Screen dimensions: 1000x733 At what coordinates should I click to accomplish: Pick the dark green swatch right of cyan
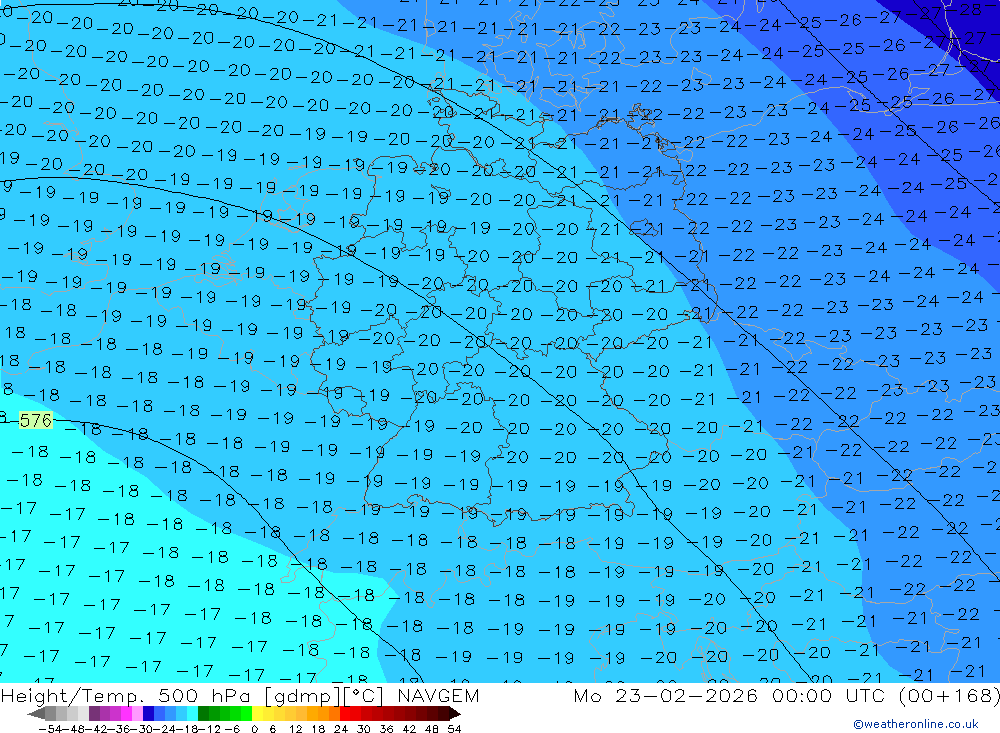(203, 713)
